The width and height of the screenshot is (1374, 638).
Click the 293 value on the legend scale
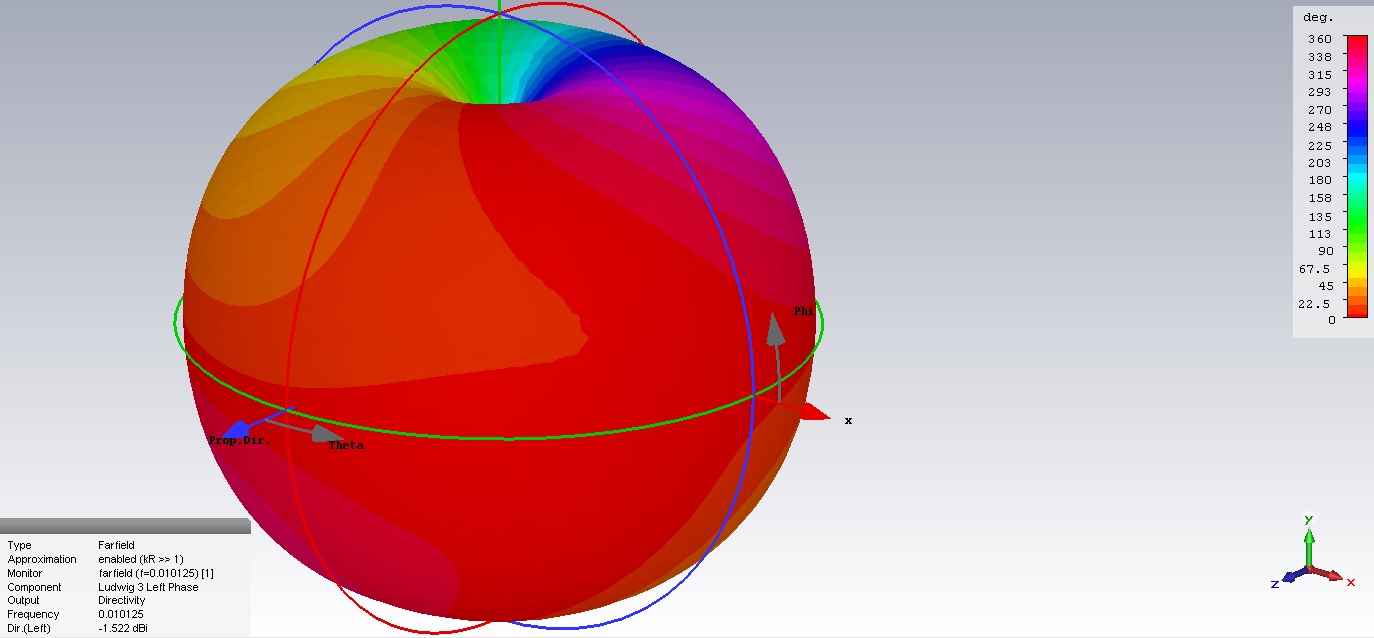pyautogui.click(x=1320, y=92)
